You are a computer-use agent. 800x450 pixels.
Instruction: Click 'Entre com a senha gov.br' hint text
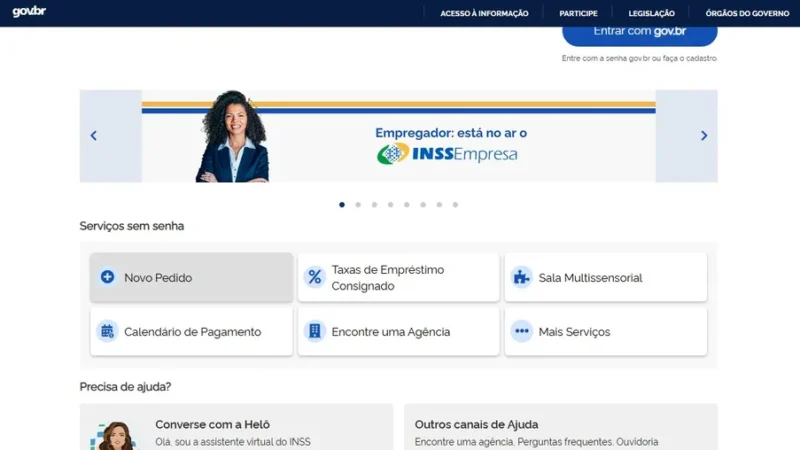[x=639, y=58]
